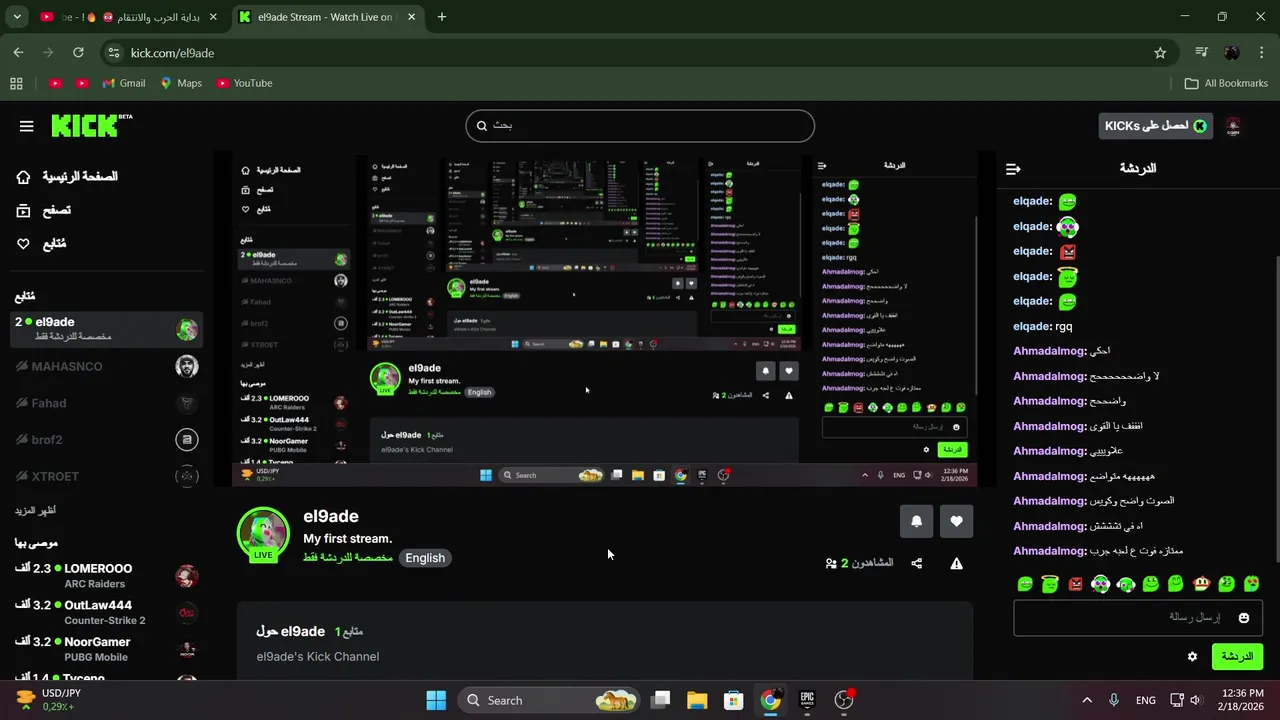Insert the purple-eyed headphones emote
1280x720 pixels.
tap(1100, 584)
